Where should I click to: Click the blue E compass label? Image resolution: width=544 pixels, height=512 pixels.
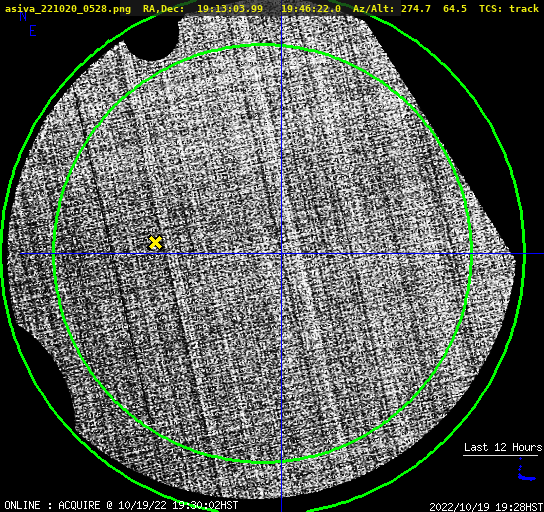[x=33, y=31]
